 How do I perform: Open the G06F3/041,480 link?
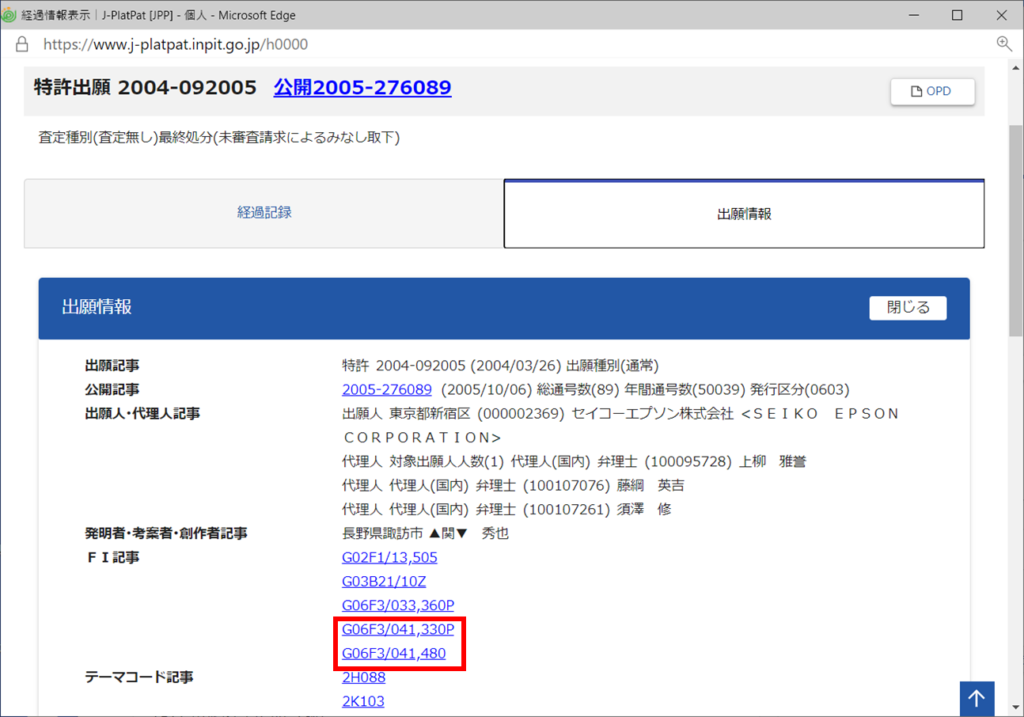click(x=393, y=654)
